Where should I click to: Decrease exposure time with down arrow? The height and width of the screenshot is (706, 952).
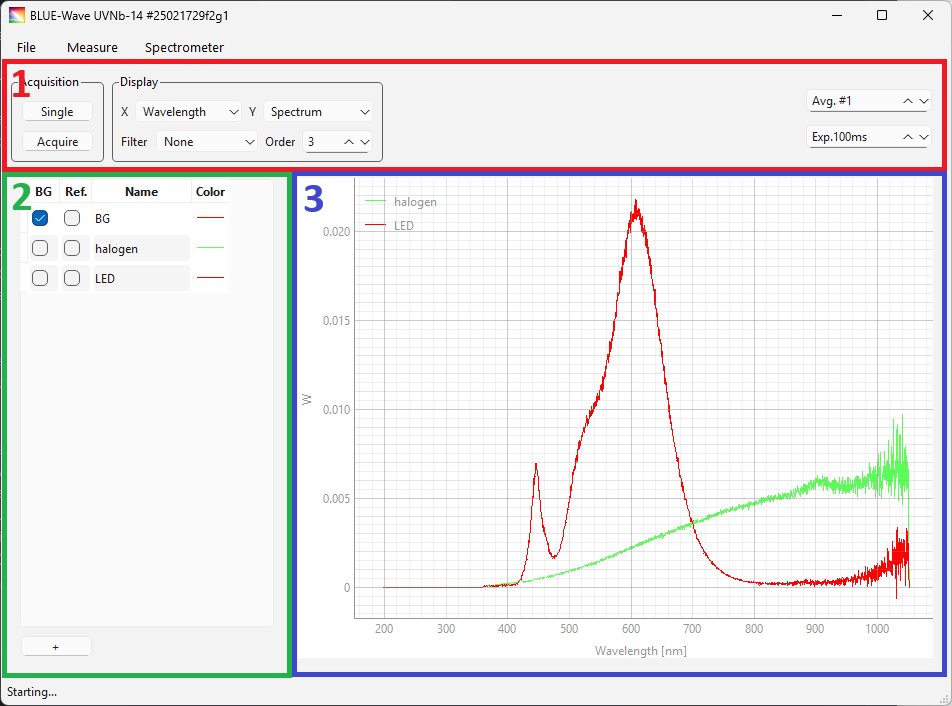[923, 137]
